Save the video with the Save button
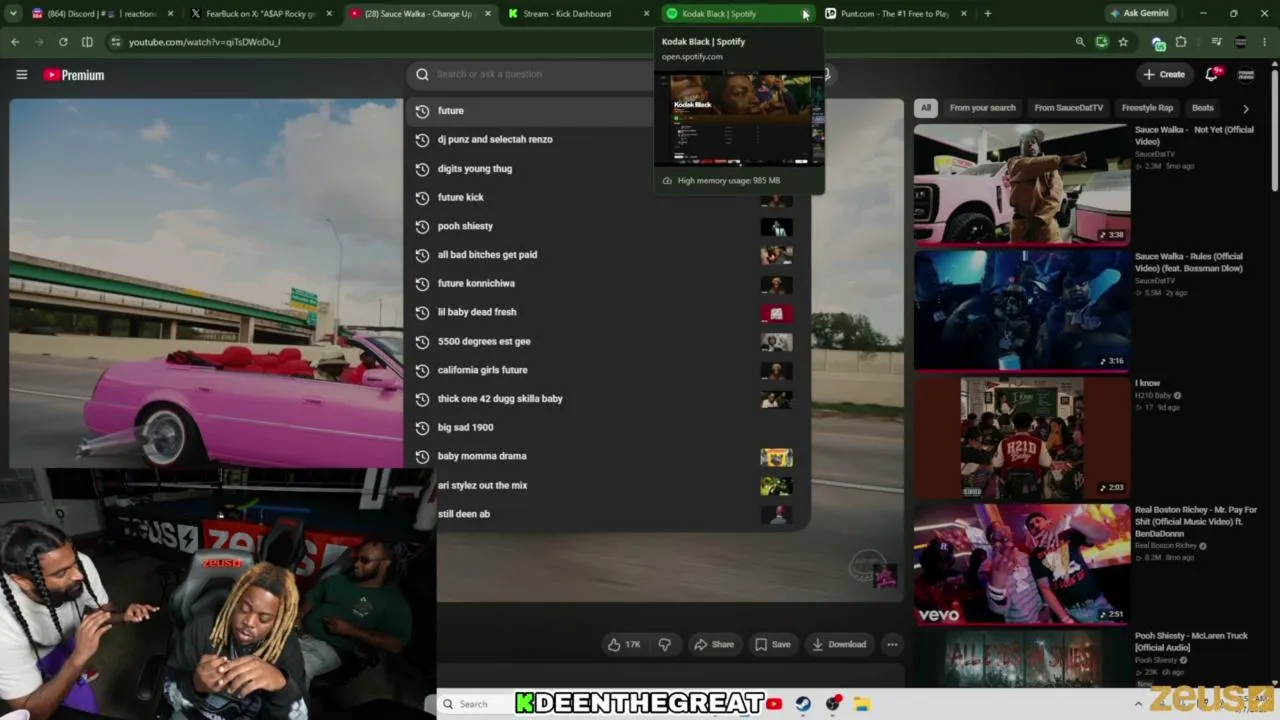Image resolution: width=1280 pixels, height=720 pixels. click(773, 645)
